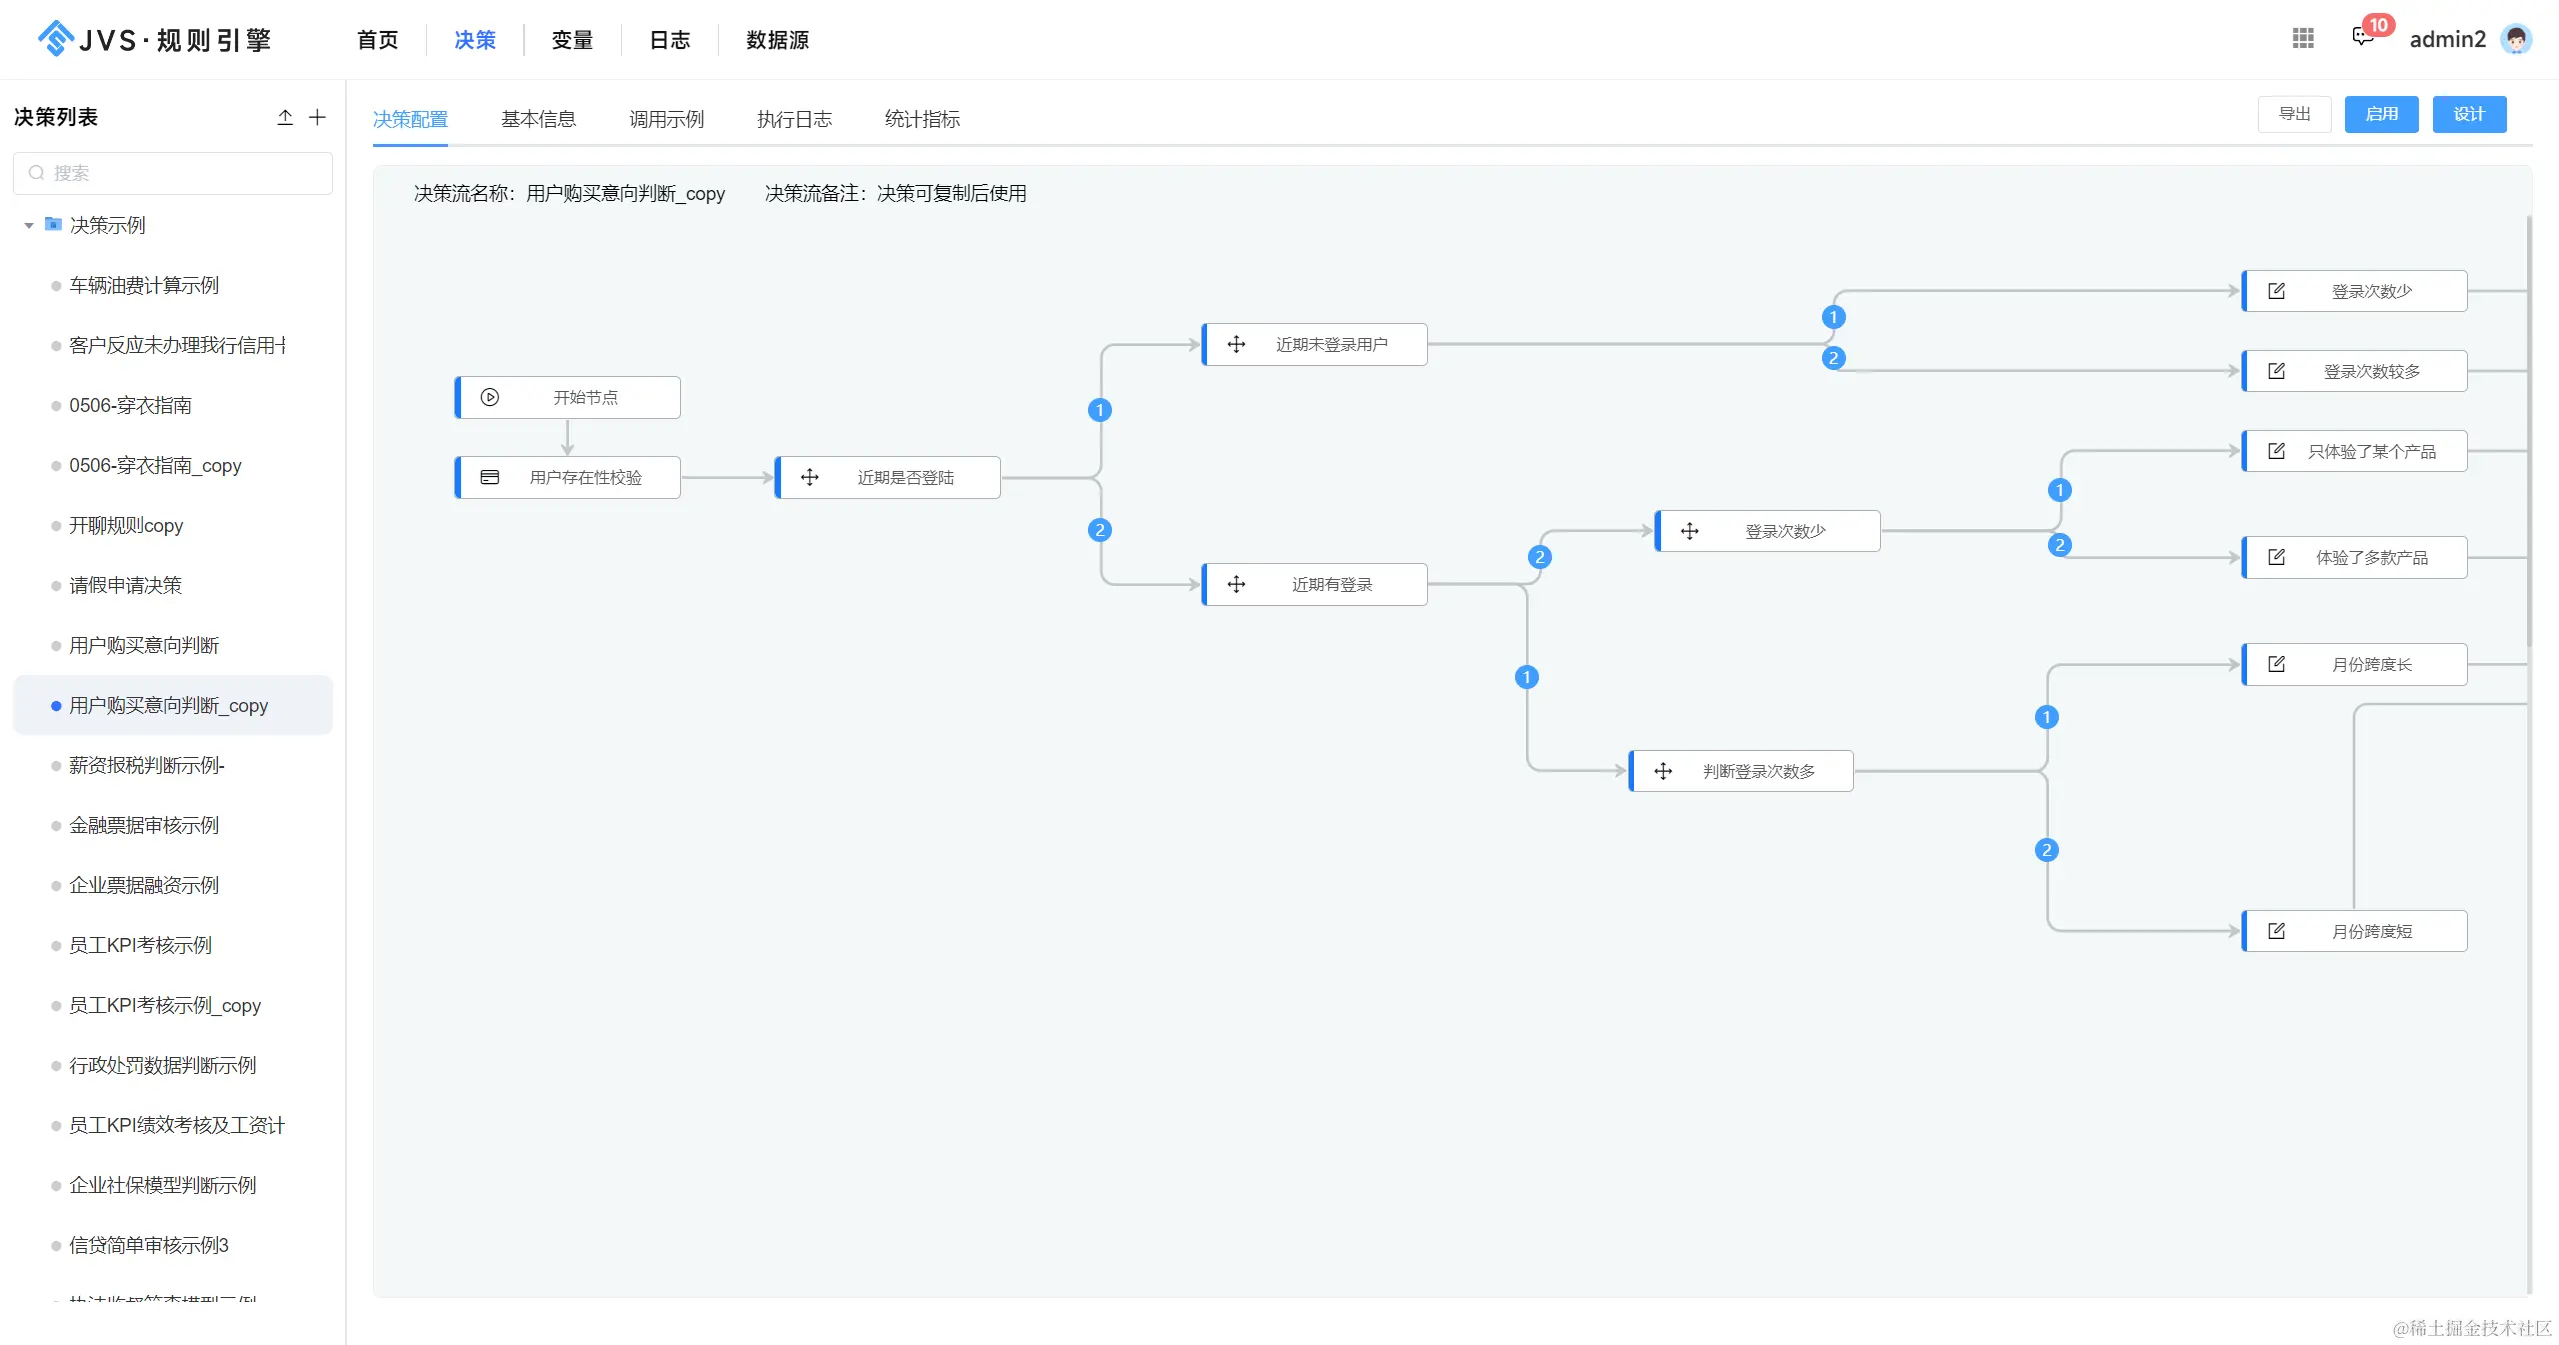This screenshot has height=1345, width=2559.
Task: Click the card icon on 用户存在性校验 node
Action: (489, 477)
